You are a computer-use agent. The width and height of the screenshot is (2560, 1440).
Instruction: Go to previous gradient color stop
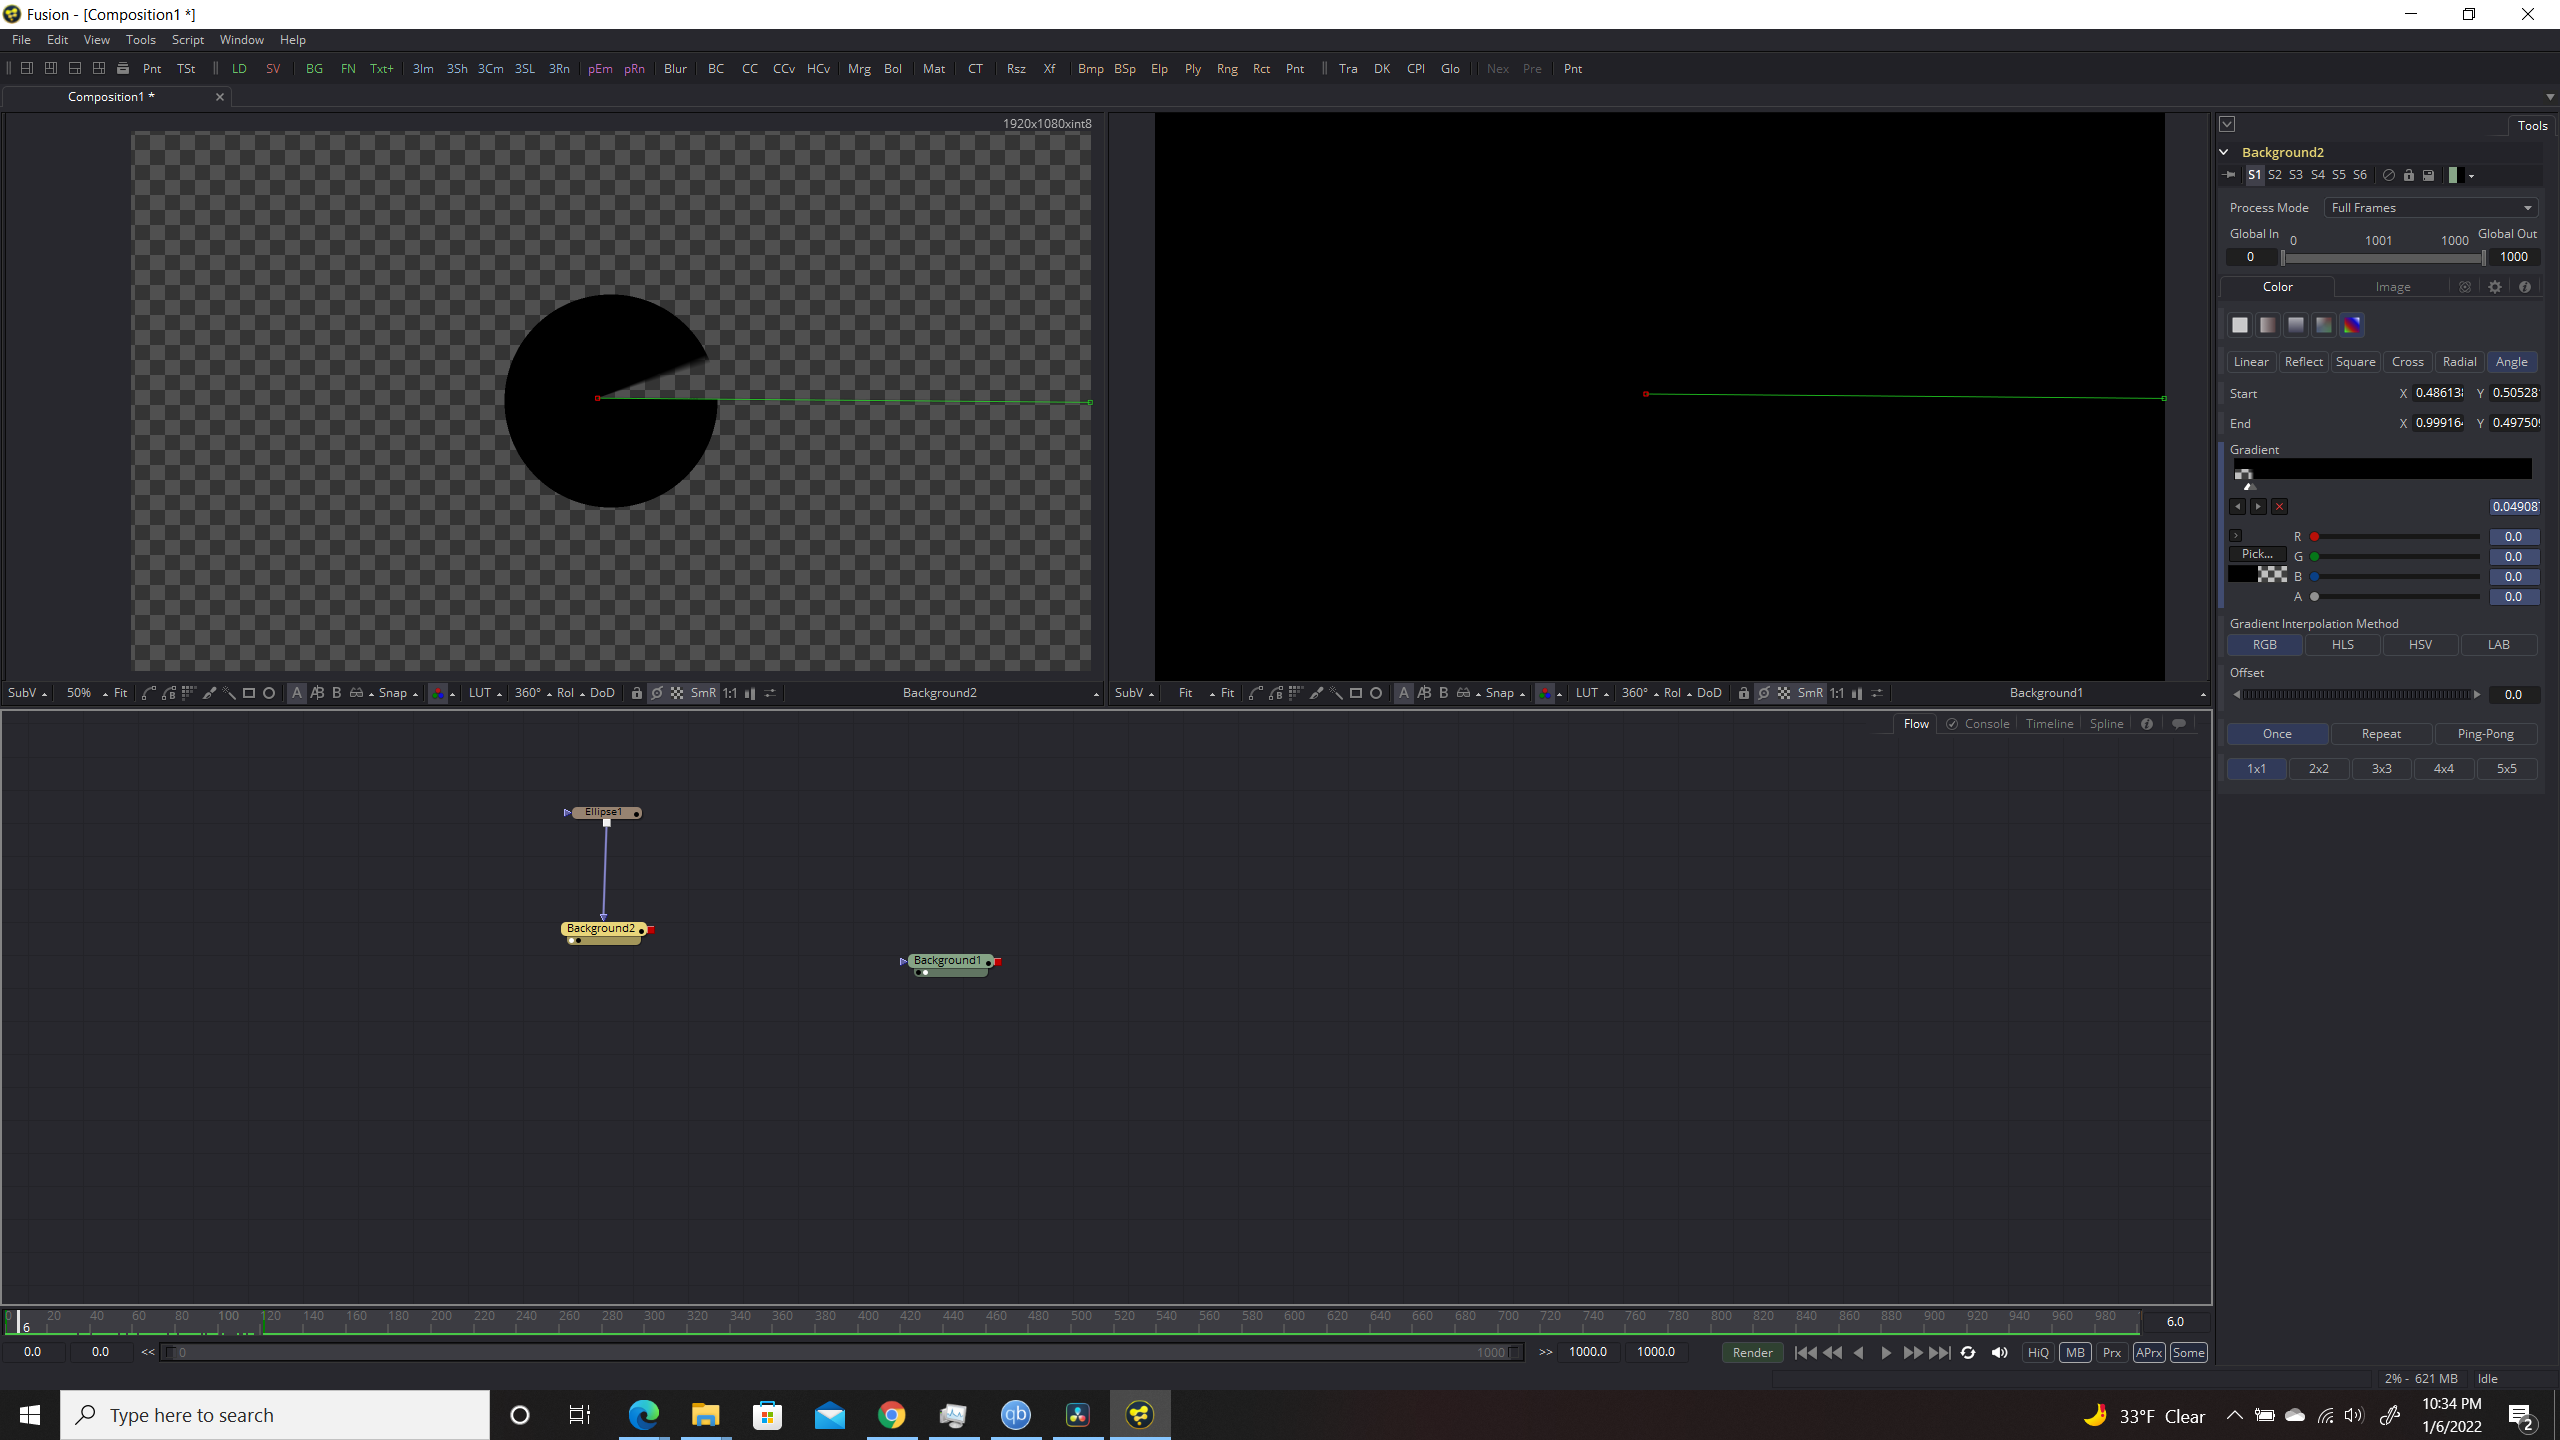point(2238,507)
